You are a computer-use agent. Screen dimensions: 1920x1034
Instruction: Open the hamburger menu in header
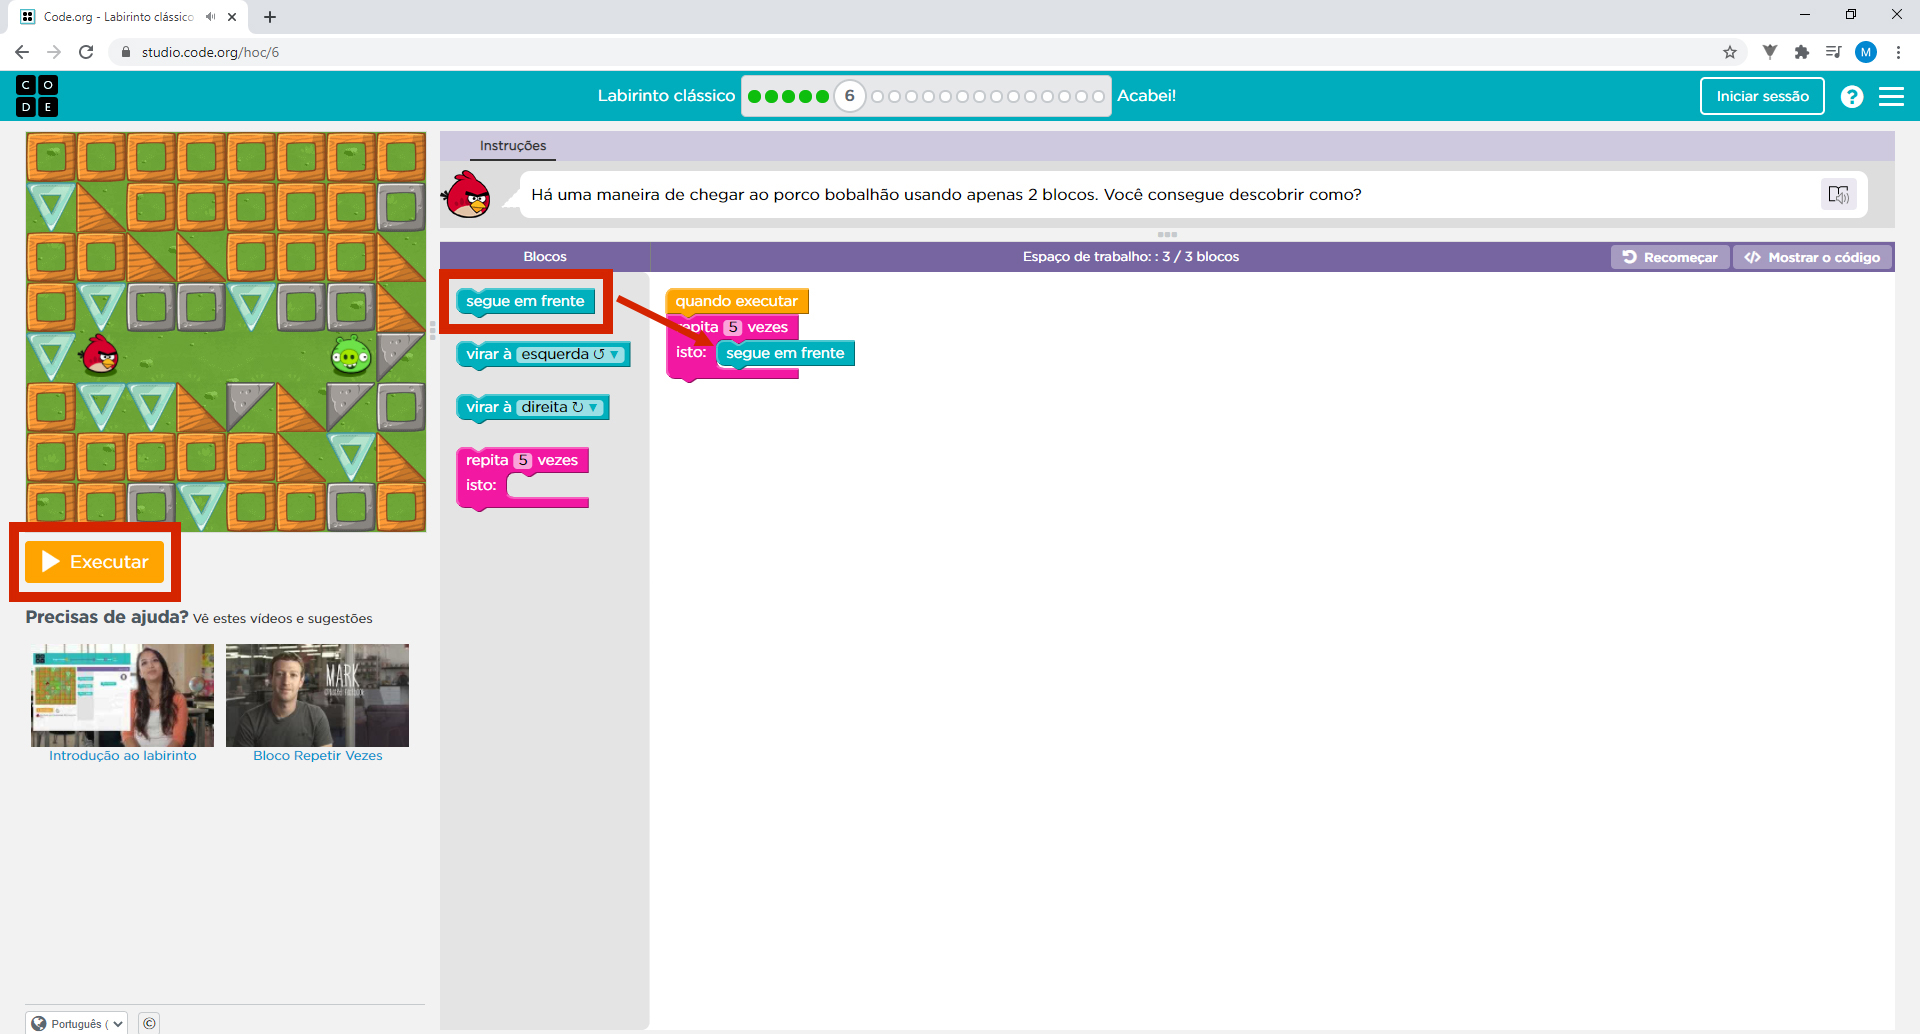[1891, 96]
